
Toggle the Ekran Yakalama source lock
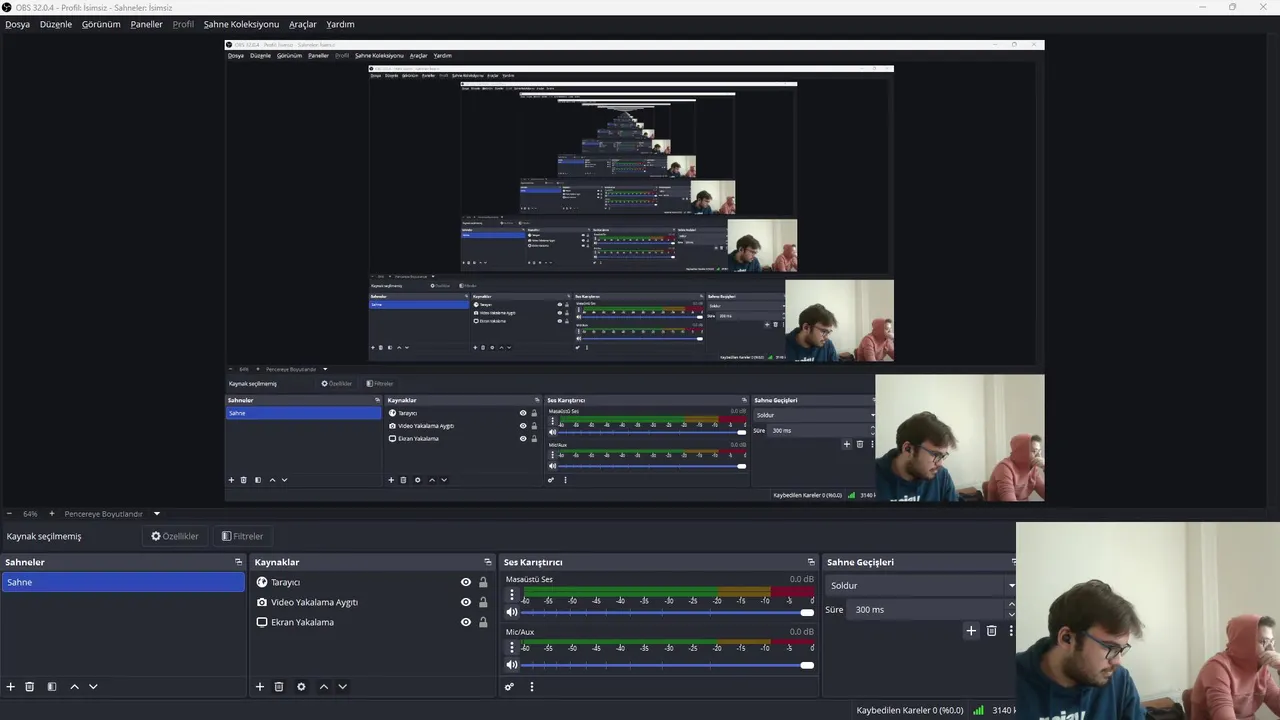(483, 622)
